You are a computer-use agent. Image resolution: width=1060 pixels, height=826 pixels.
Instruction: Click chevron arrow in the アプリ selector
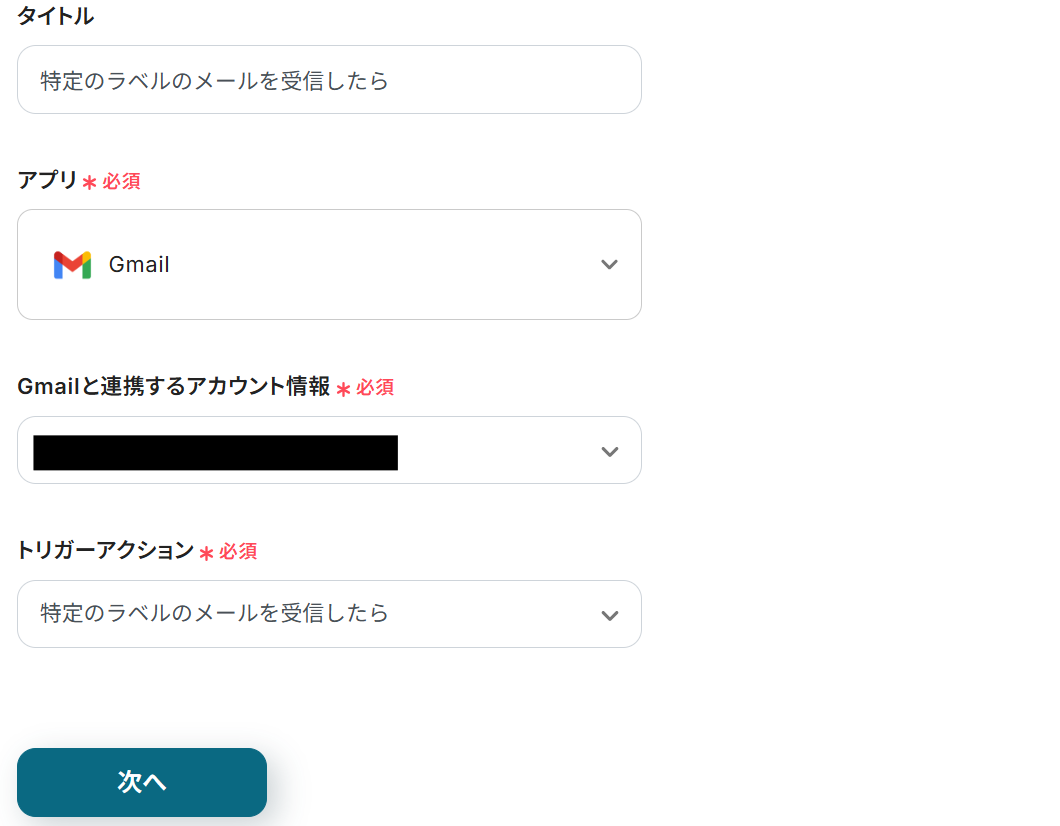(x=609, y=265)
